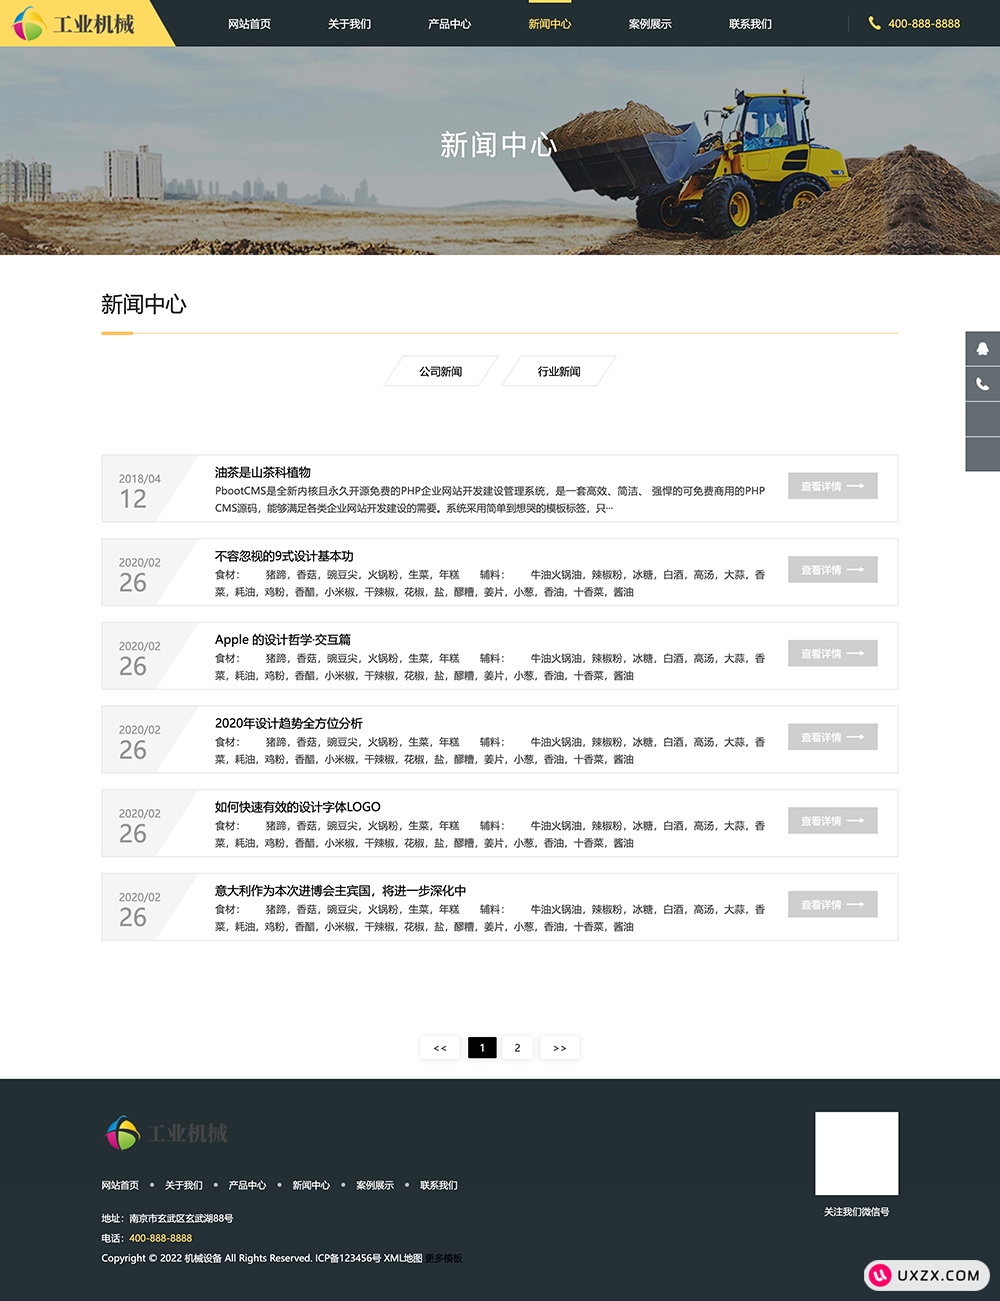Image resolution: width=1000 pixels, height=1301 pixels.
Task: Click the next page >> button
Action: (560, 1048)
